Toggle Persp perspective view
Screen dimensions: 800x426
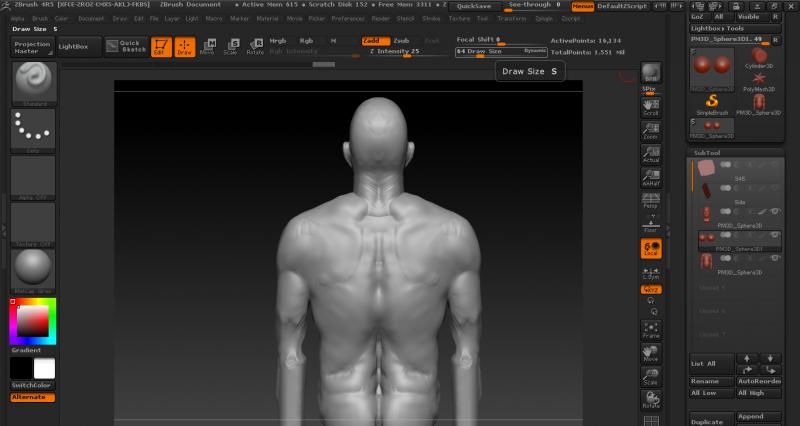point(650,199)
